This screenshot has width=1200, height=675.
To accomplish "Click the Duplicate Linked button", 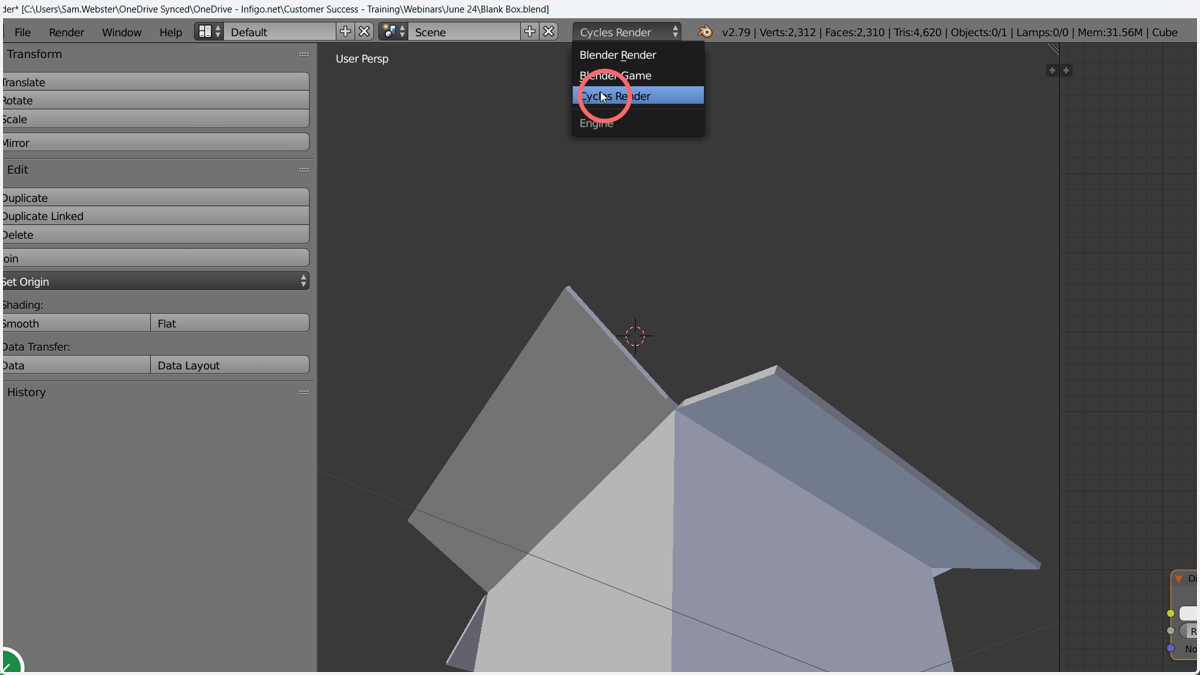I will point(155,216).
